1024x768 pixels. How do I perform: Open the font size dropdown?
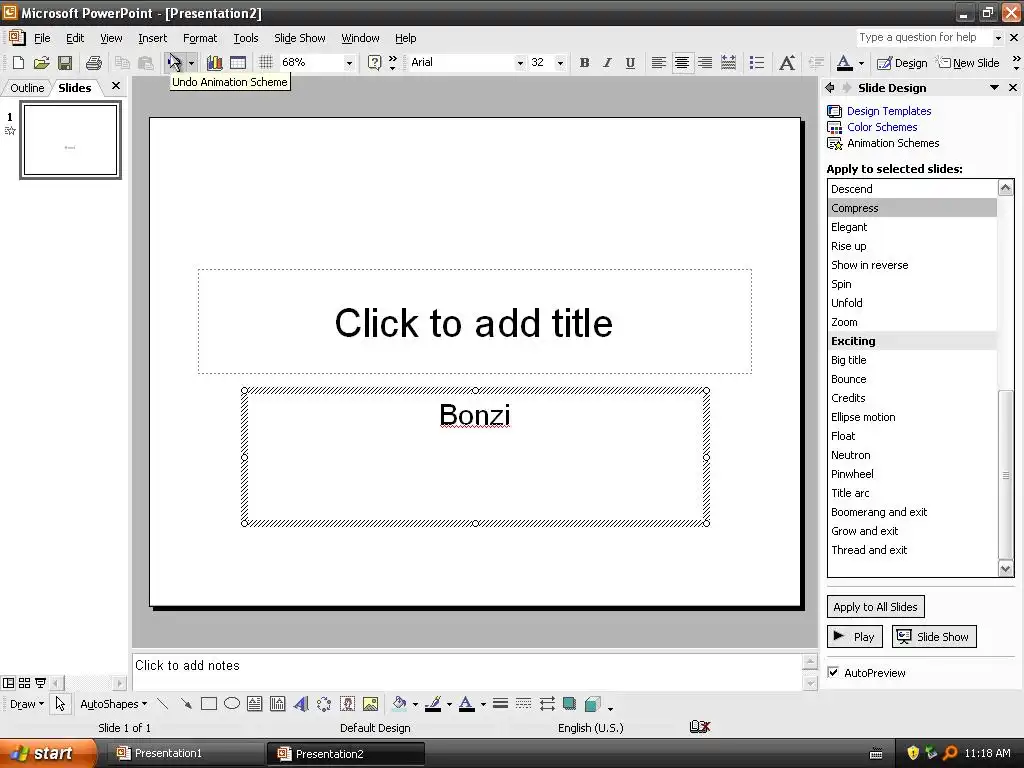(560, 63)
